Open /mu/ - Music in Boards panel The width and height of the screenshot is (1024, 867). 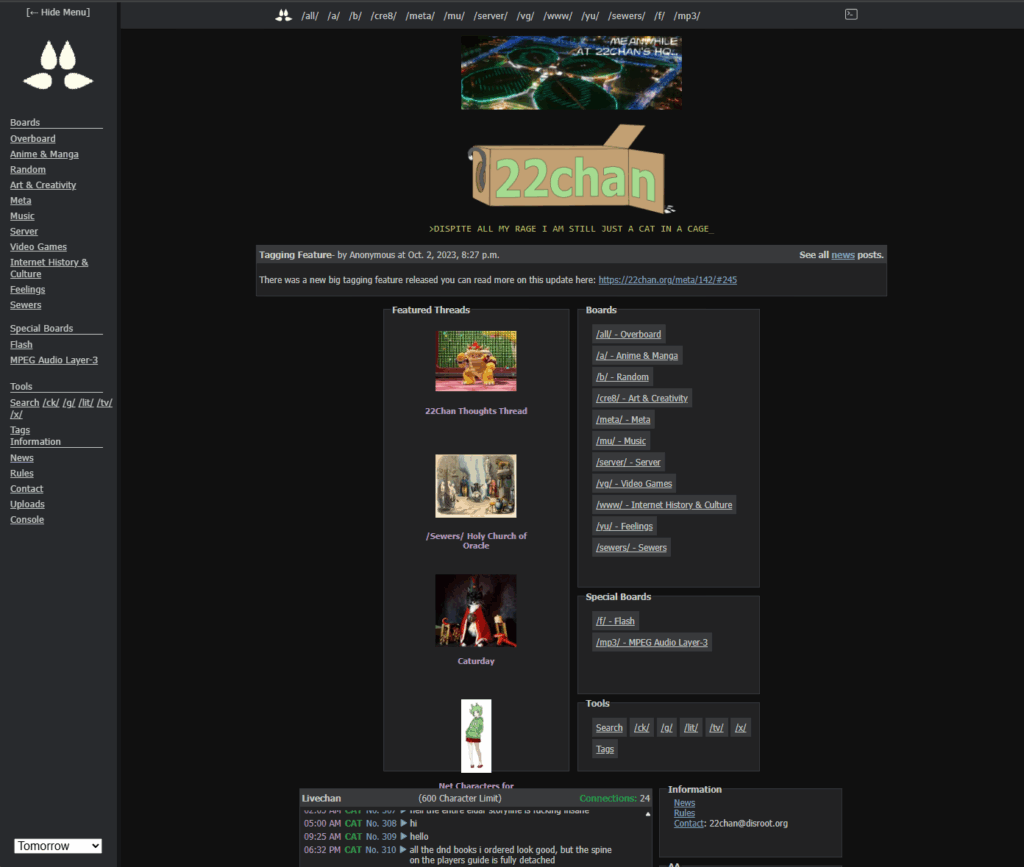621,441
